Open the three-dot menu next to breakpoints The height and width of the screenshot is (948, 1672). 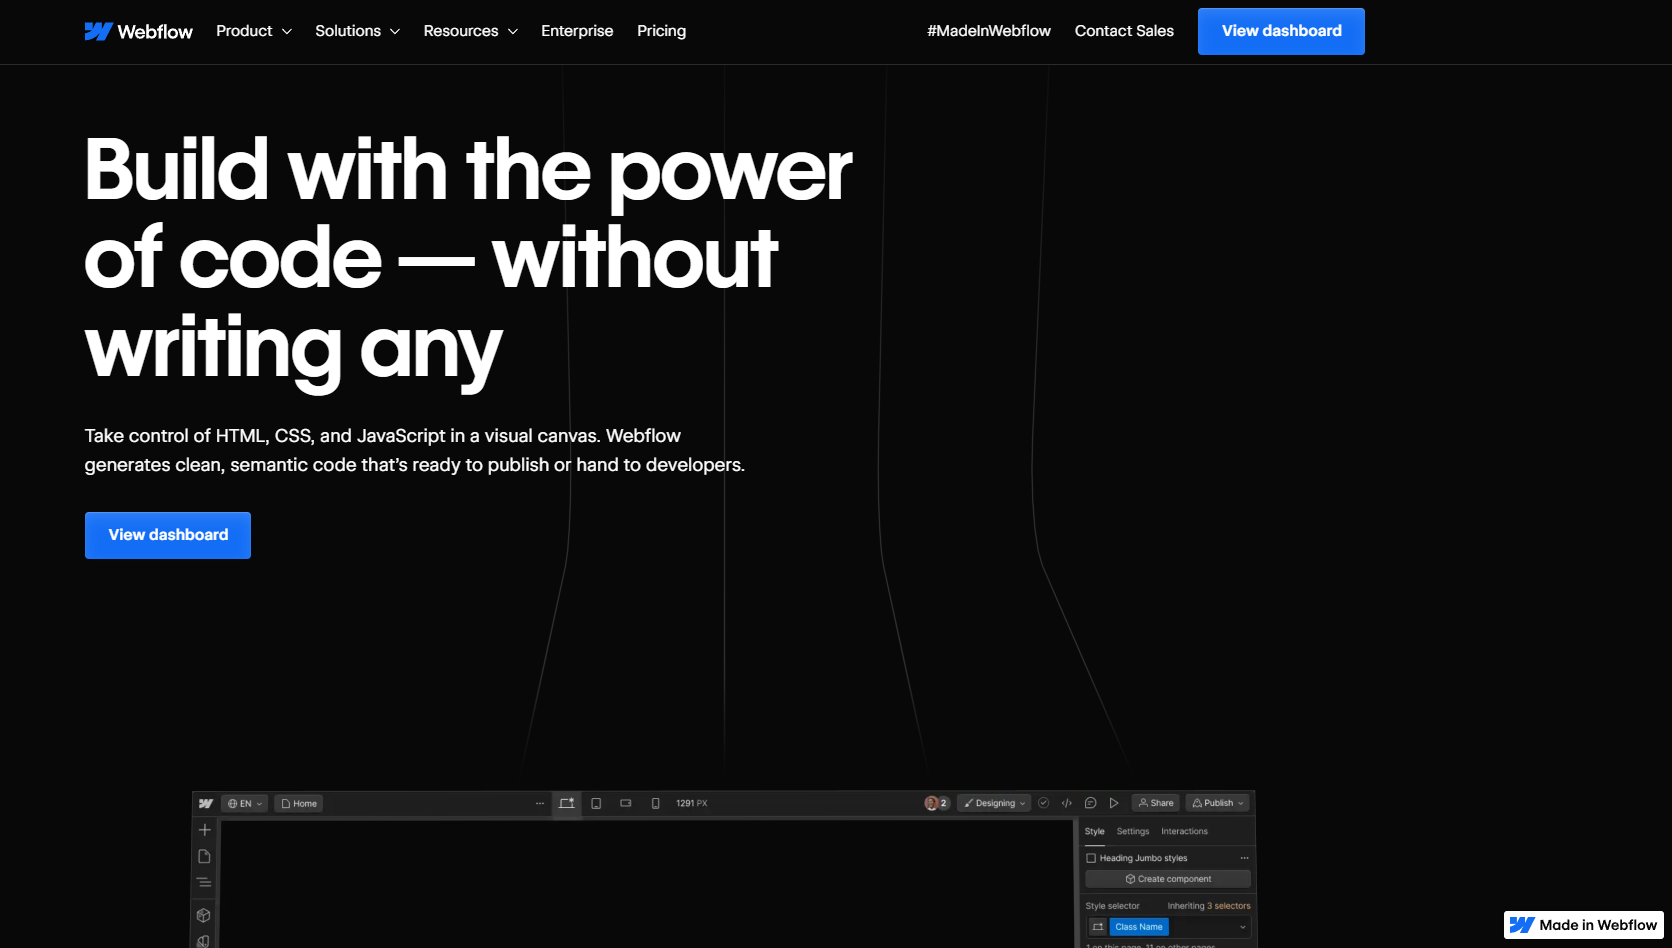[540, 803]
